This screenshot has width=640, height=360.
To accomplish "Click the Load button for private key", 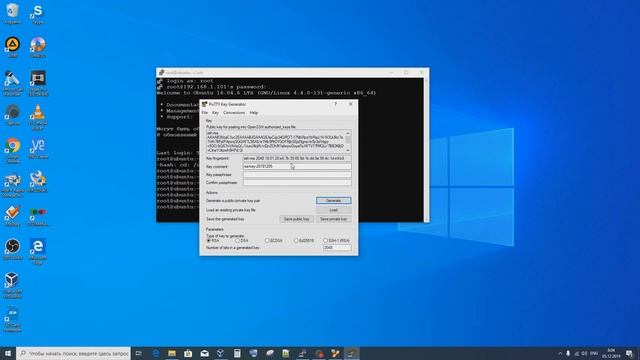I will coord(333,210).
